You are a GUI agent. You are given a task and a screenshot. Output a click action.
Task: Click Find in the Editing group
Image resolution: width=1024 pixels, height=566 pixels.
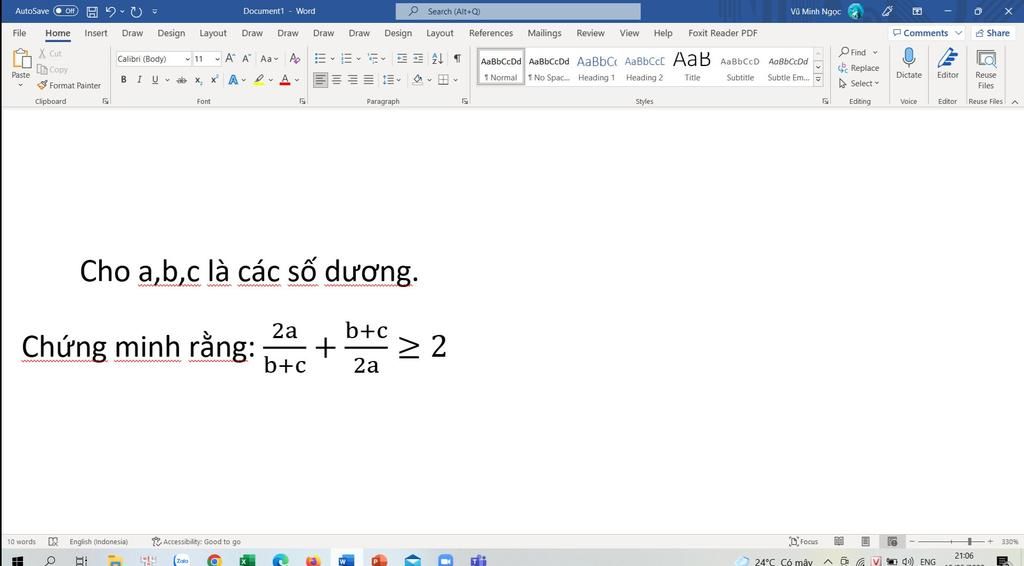(x=853, y=52)
